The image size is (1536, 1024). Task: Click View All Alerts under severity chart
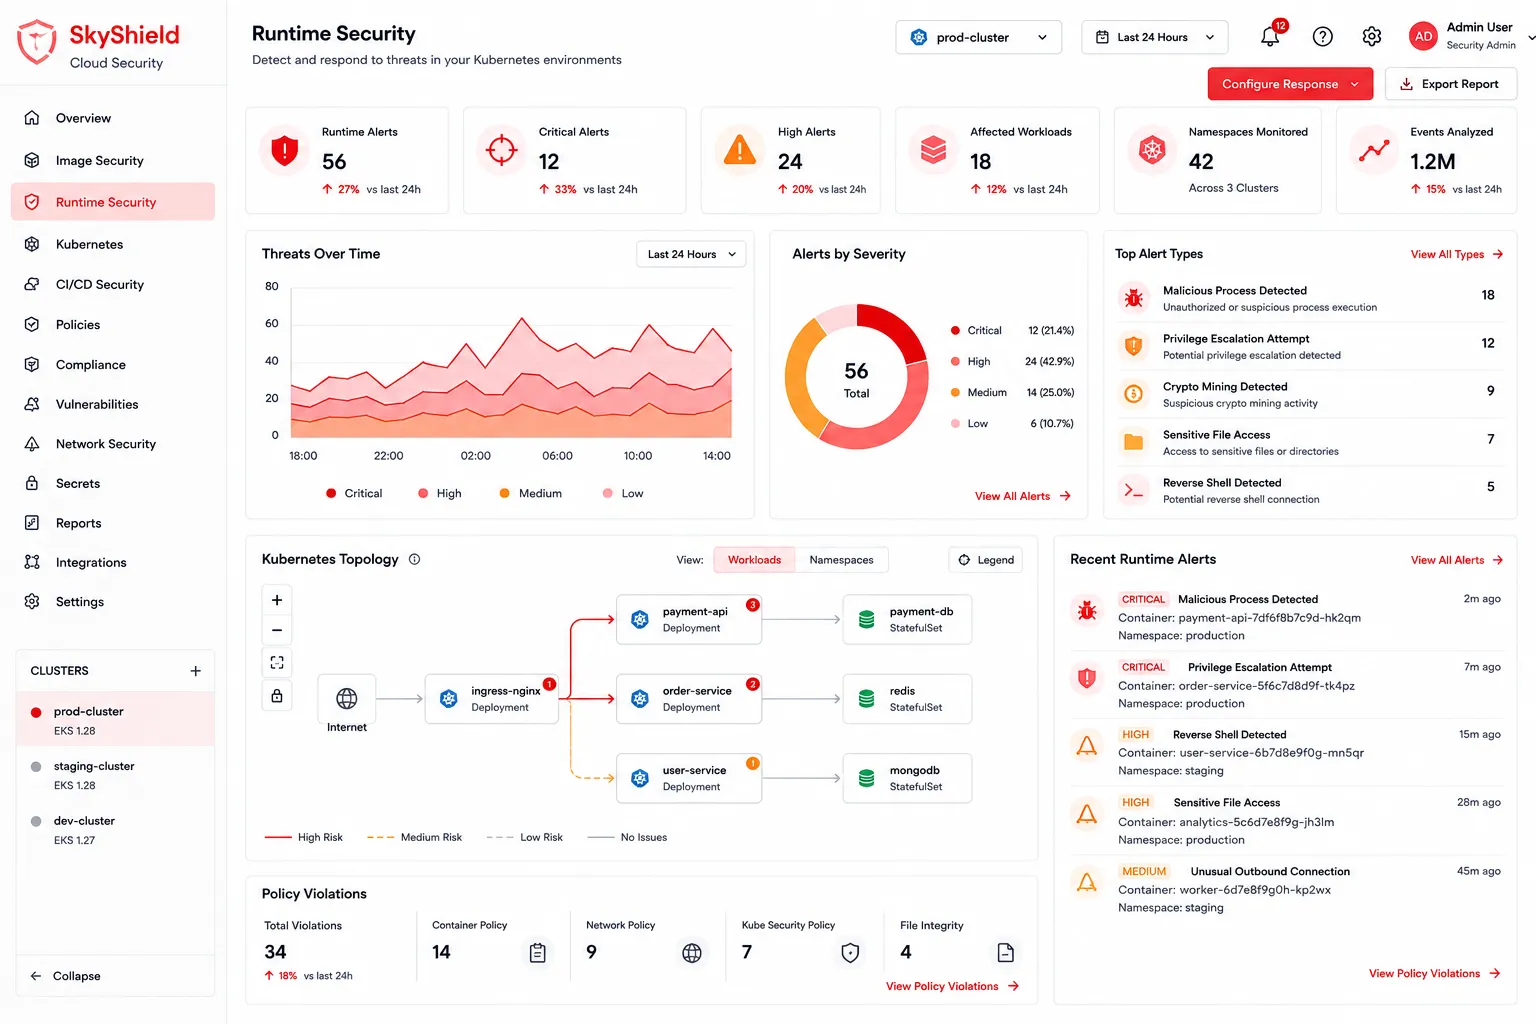click(1023, 496)
